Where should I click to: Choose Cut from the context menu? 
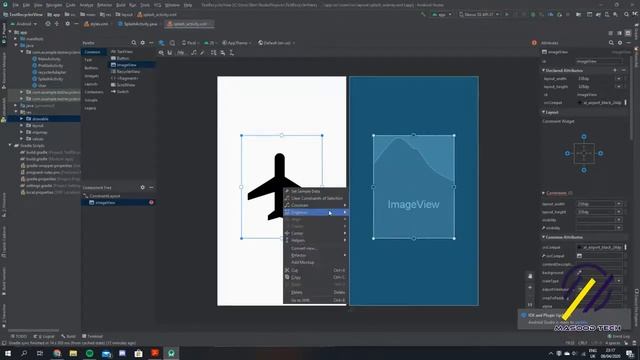[315, 270]
